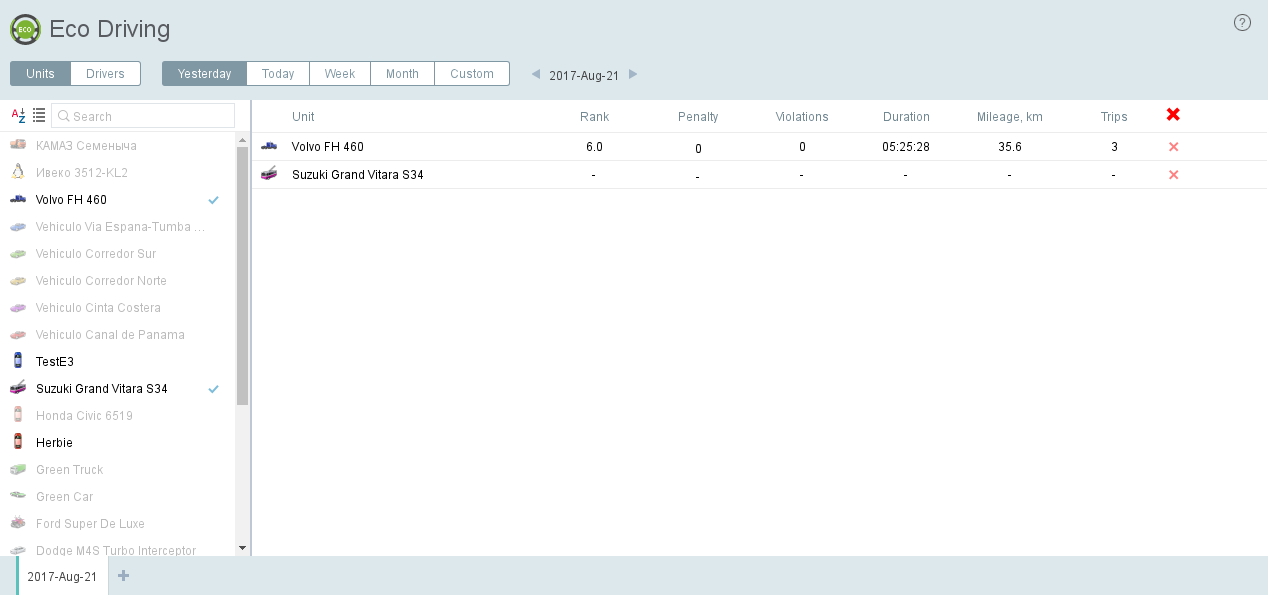Click the list view icon beside search

point(39,116)
